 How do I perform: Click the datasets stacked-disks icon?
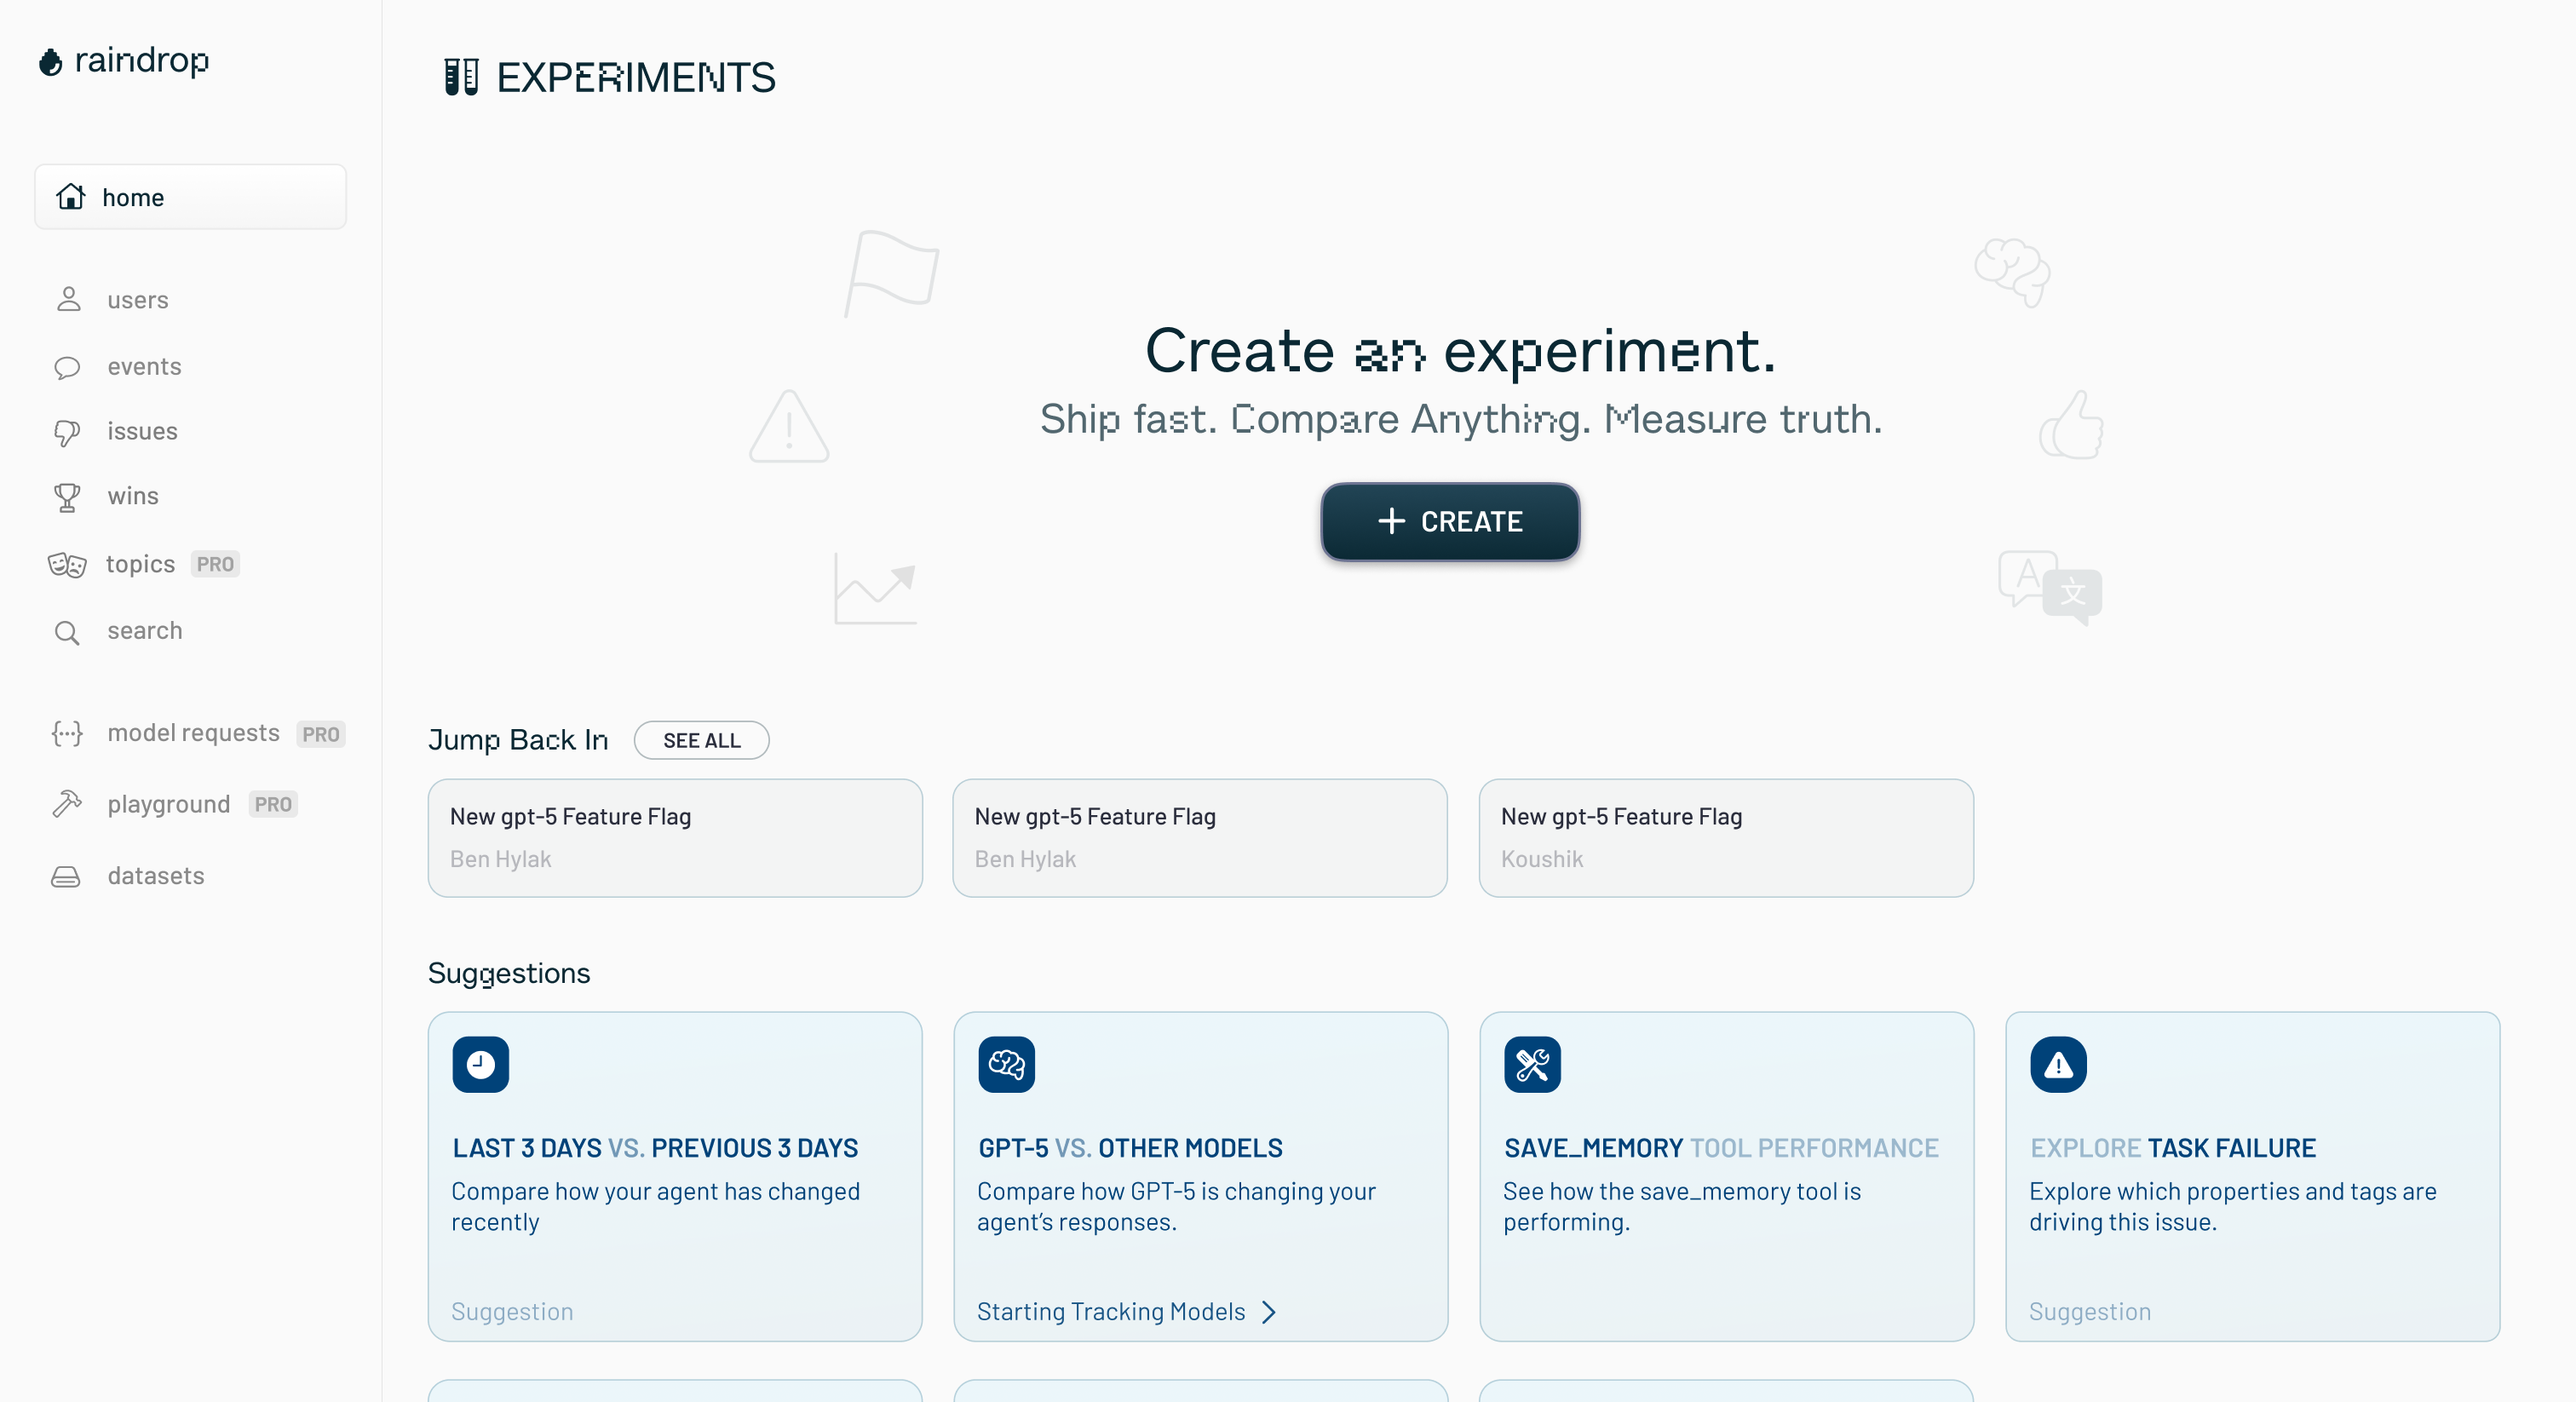click(67, 876)
